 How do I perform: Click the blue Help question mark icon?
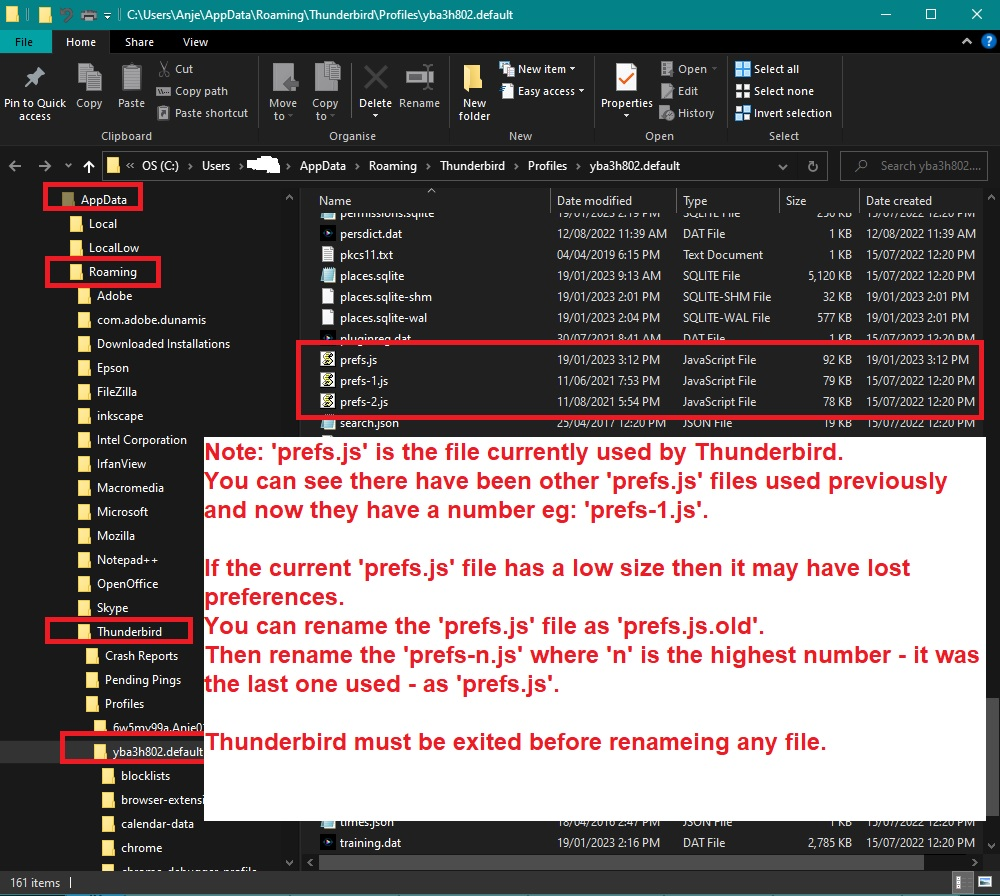[989, 41]
